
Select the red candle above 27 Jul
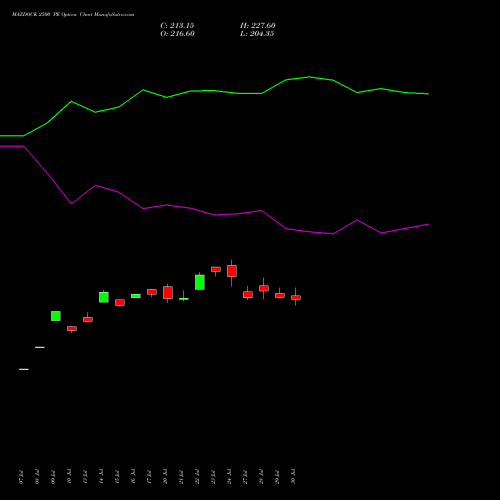point(248,295)
